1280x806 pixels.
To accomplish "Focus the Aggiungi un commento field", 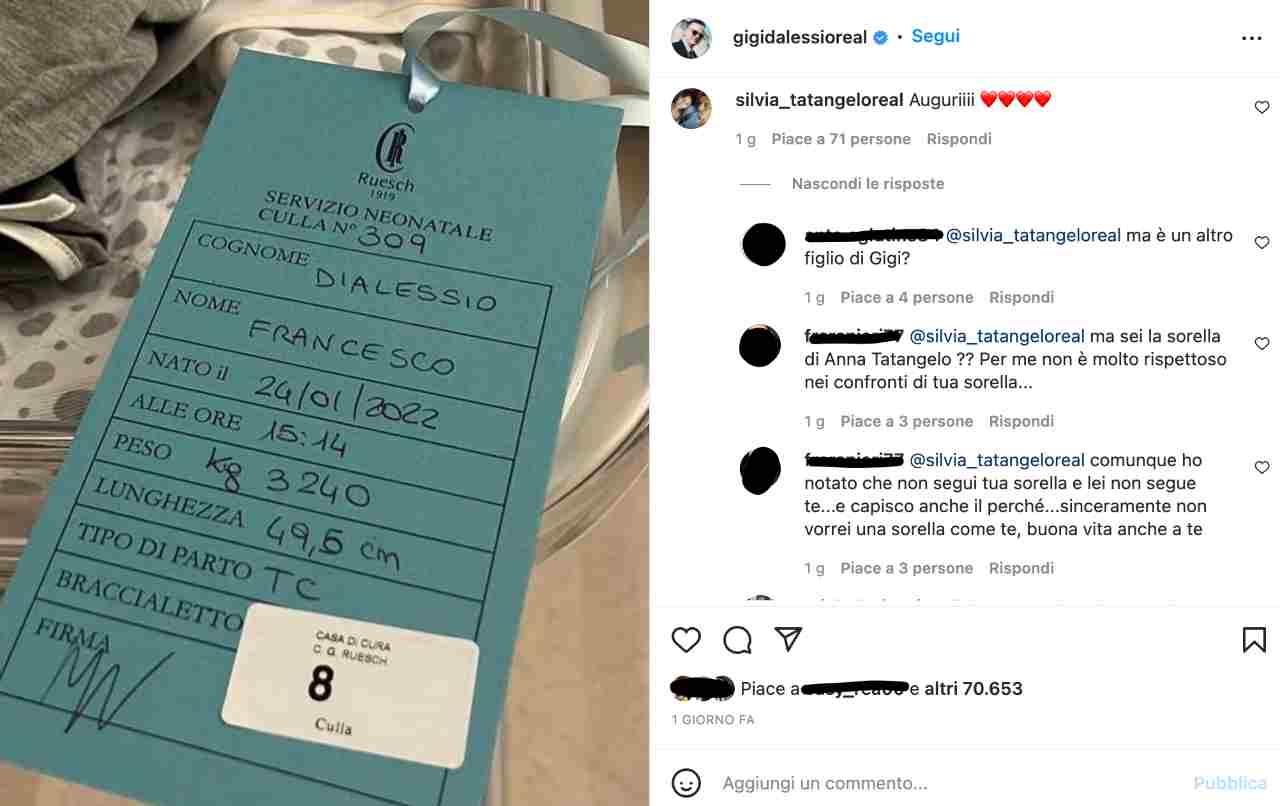I will (950, 783).
